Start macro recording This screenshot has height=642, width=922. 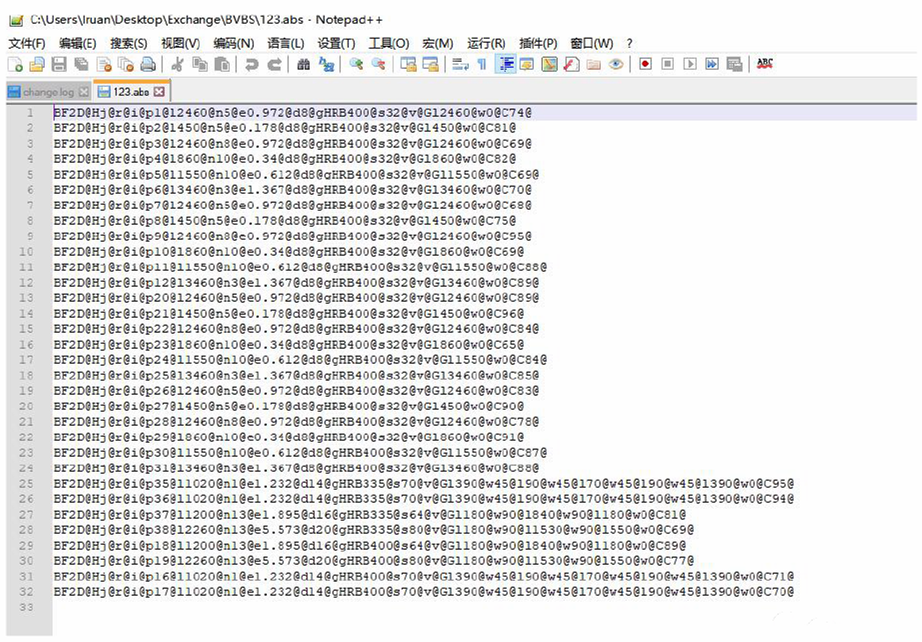point(646,63)
